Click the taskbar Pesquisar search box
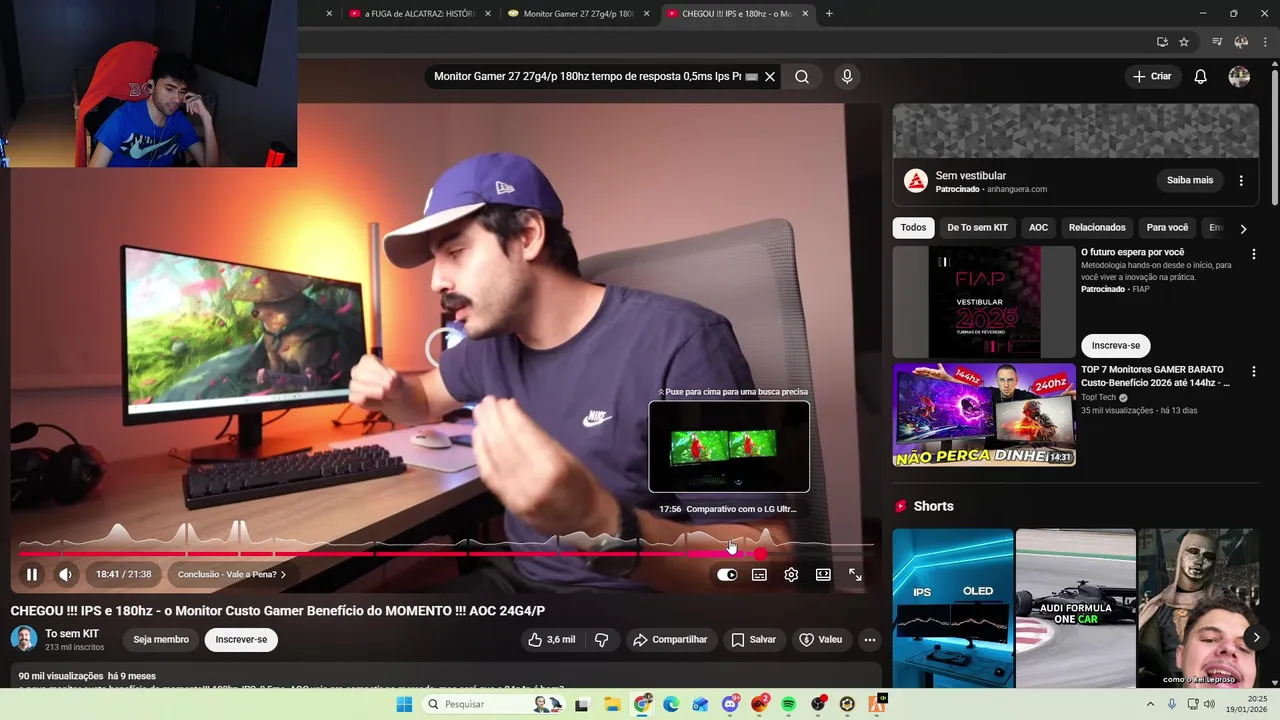1280x720 pixels. click(493, 705)
